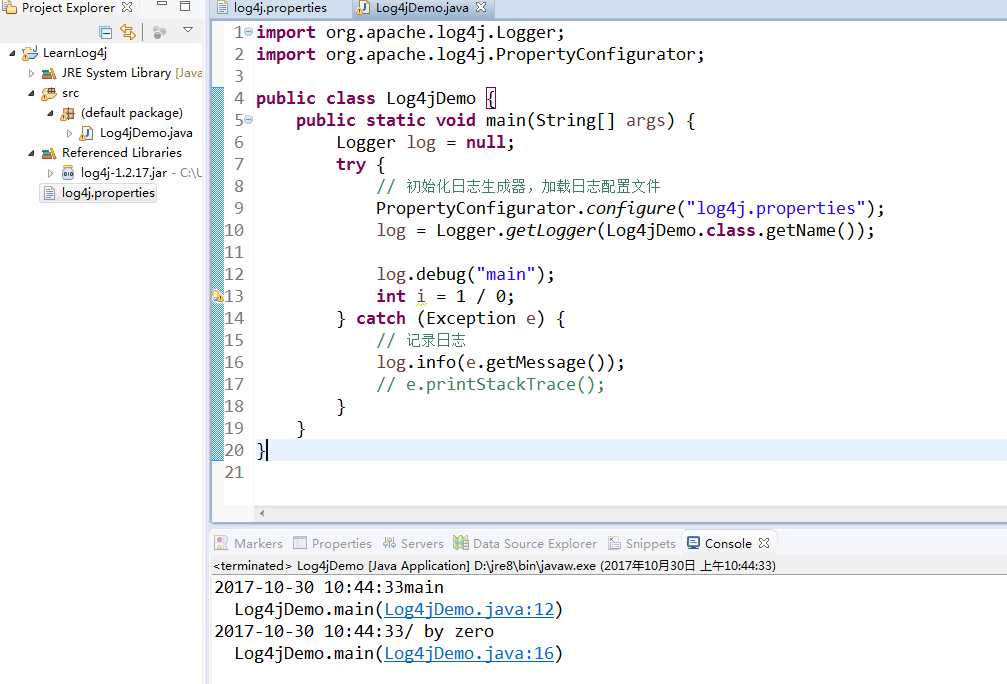Click Project Explorer tab icon
This screenshot has height=684, width=1007.
click(x=10, y=8)
